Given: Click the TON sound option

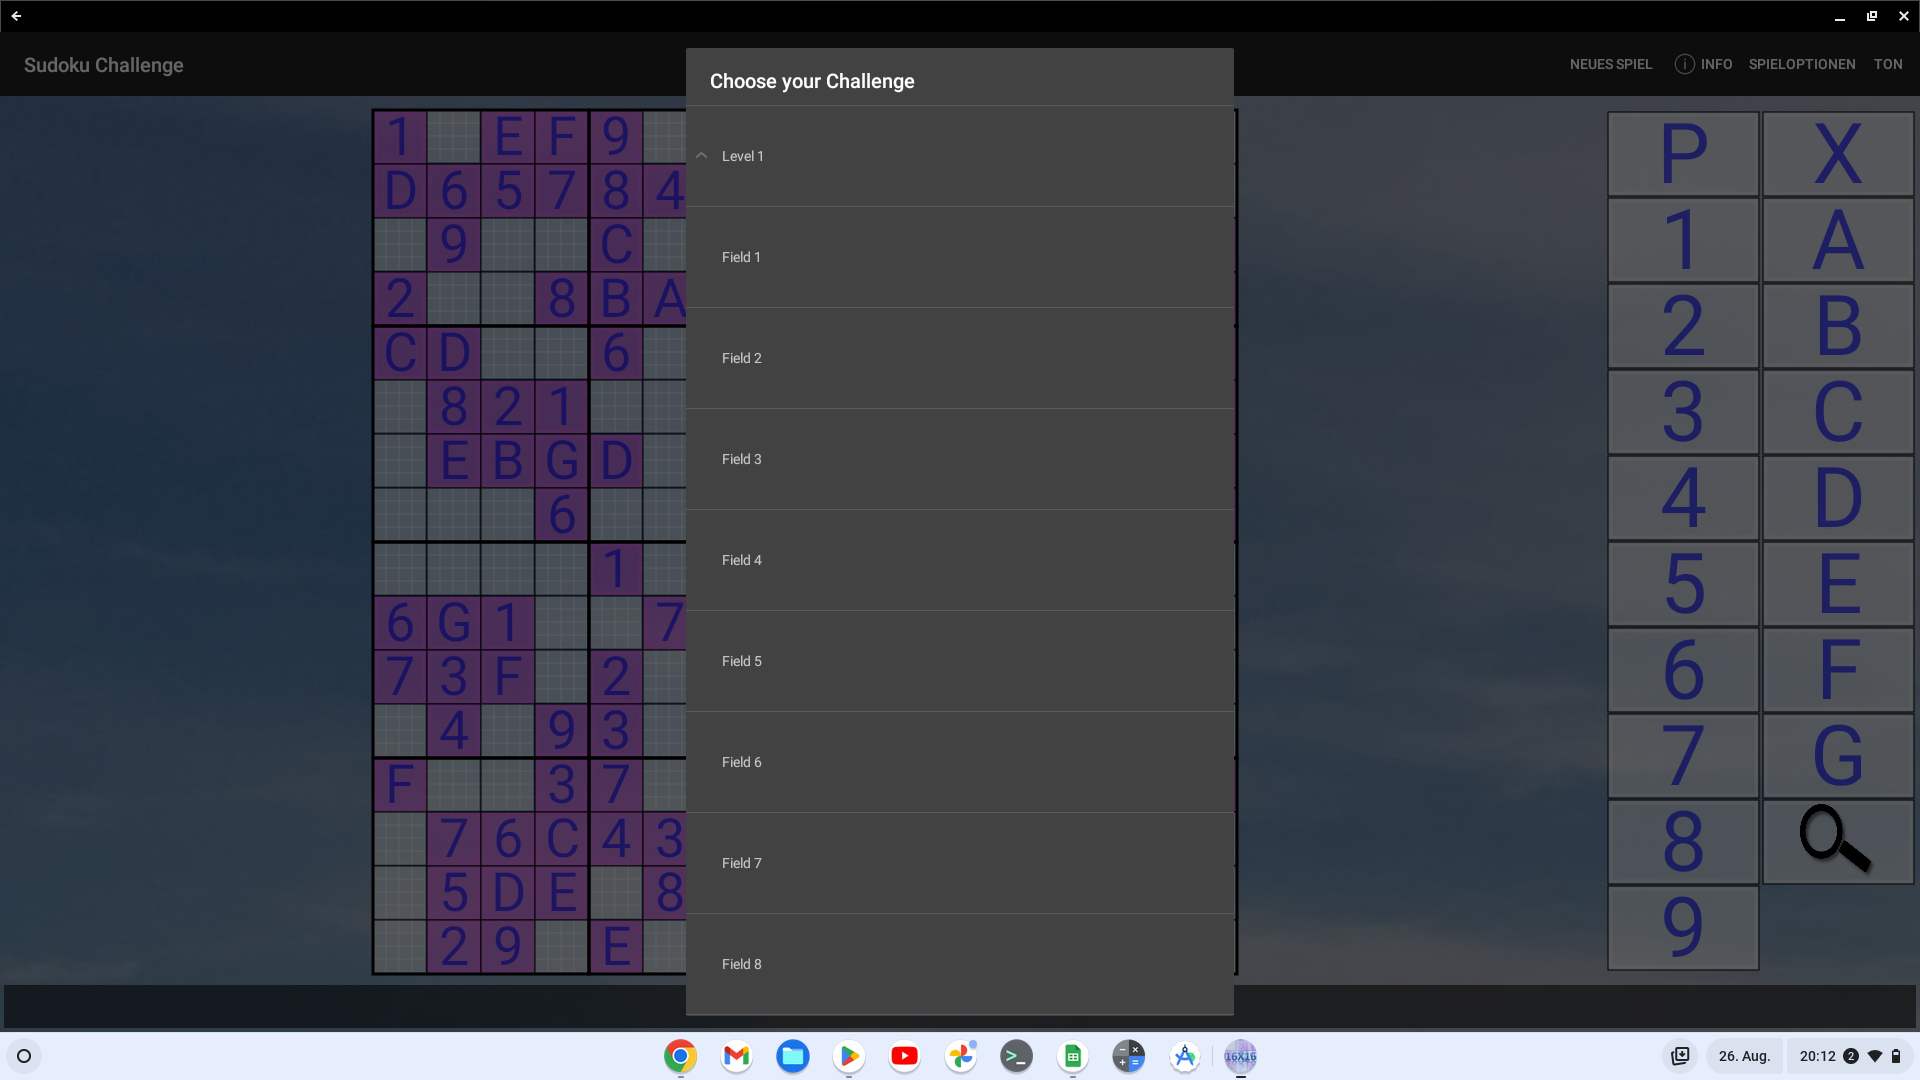Looking at the screenshot, I should (1888, 64).
